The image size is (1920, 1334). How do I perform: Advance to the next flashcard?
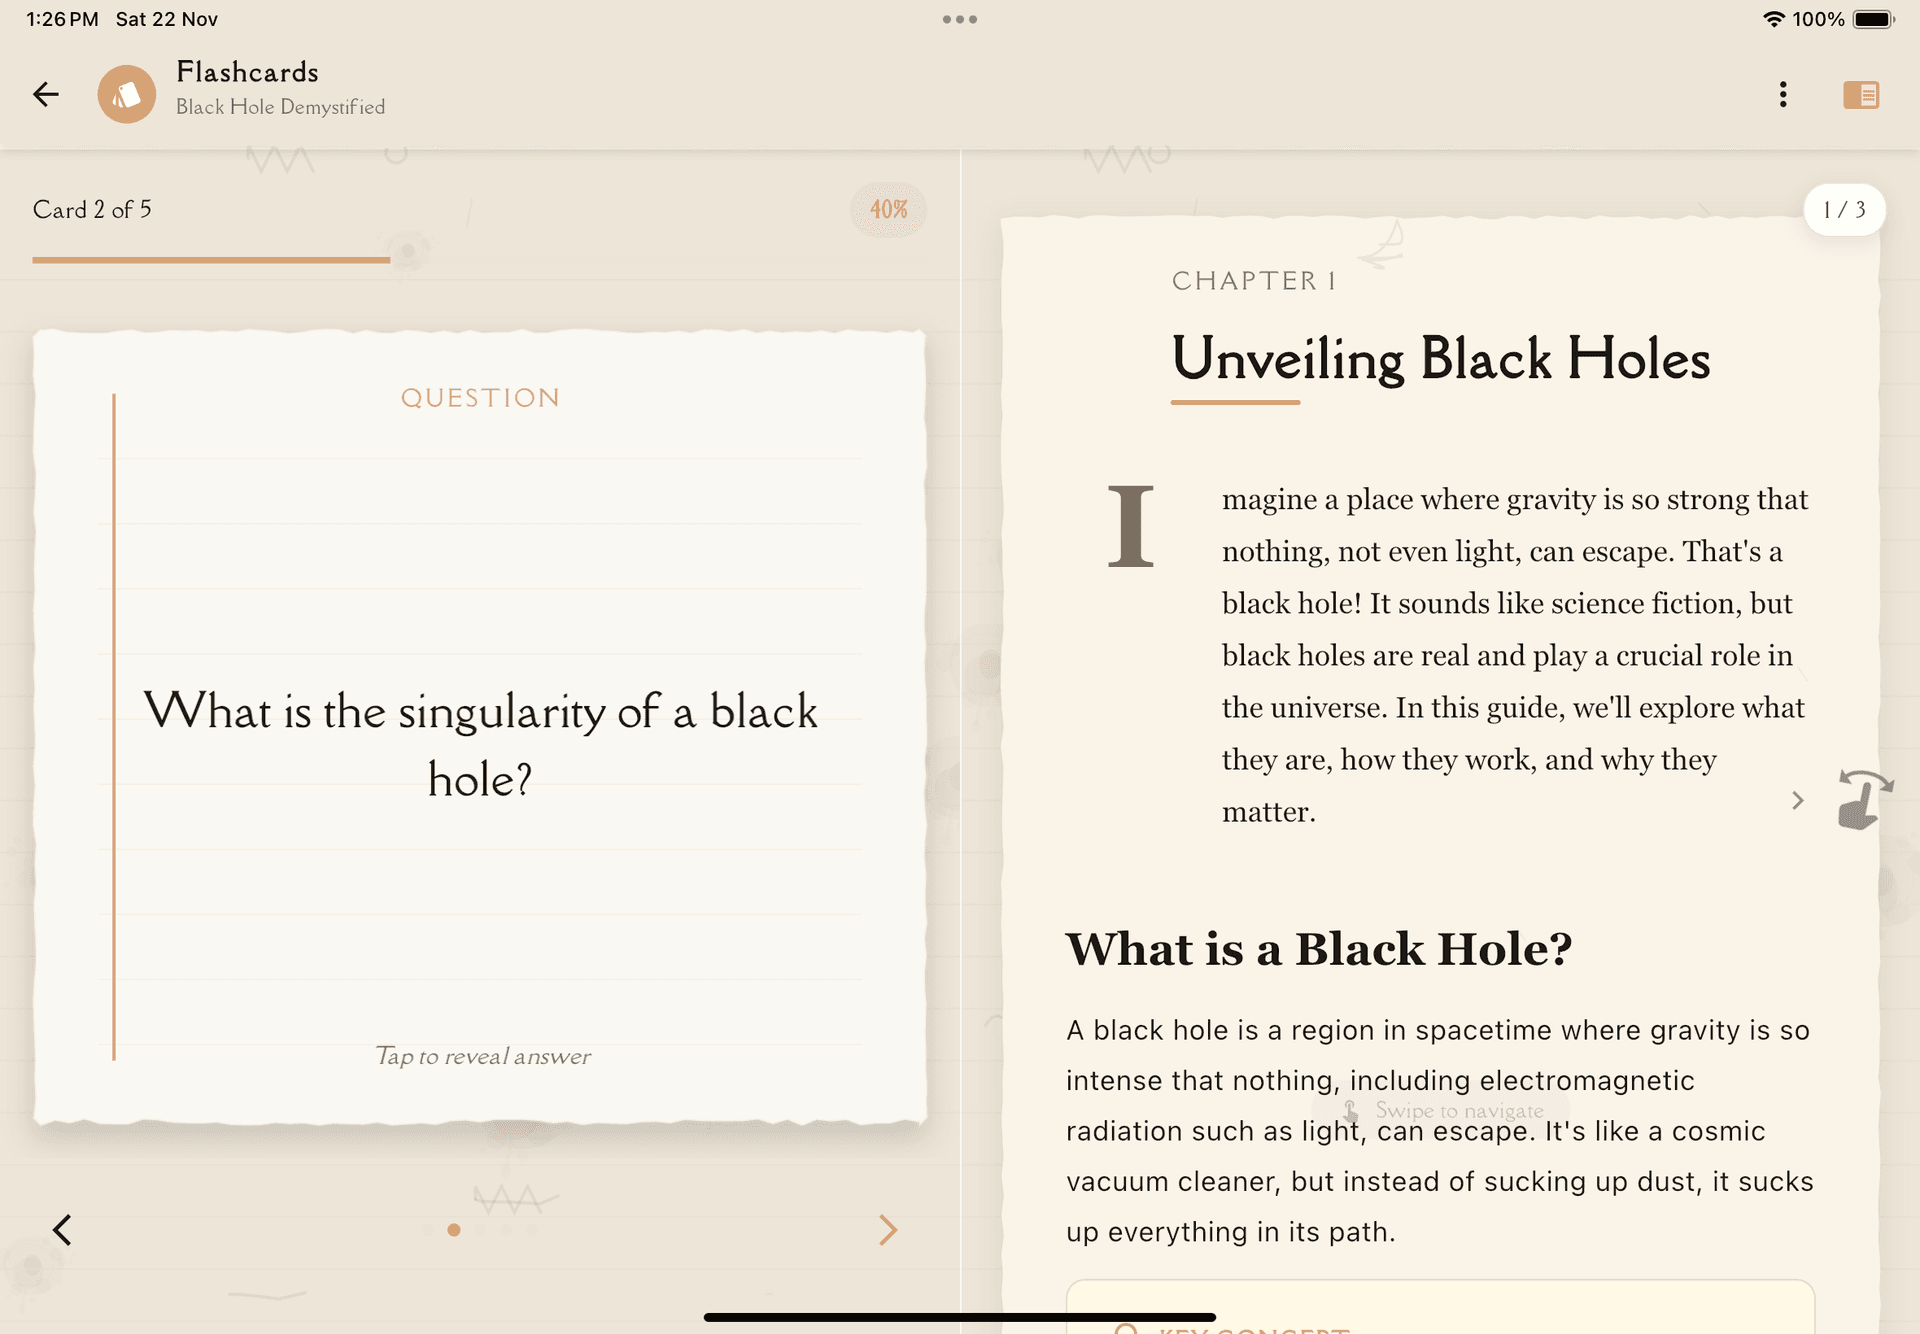pos(888,1230)
